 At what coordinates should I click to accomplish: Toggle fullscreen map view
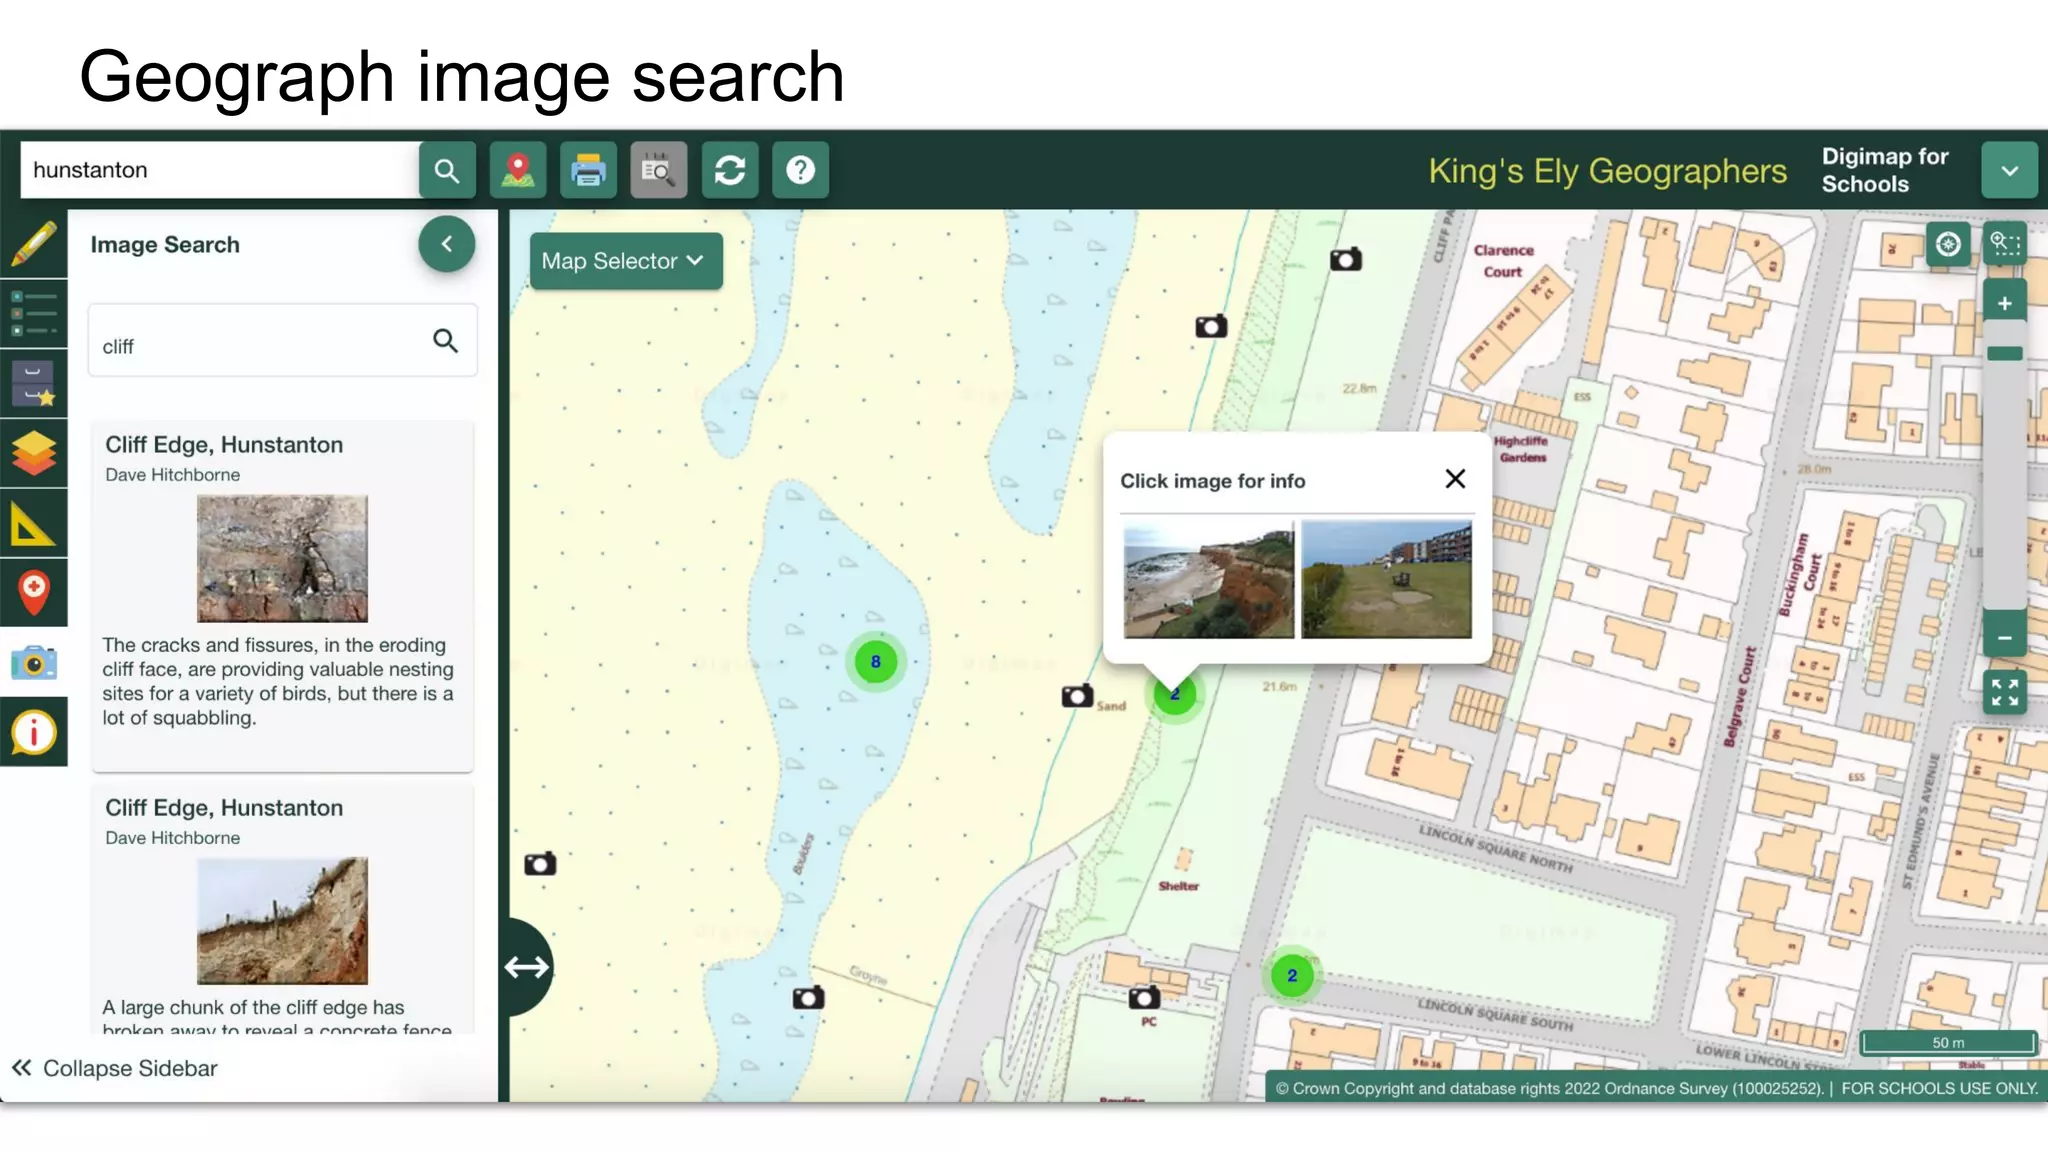[2005, 692]
